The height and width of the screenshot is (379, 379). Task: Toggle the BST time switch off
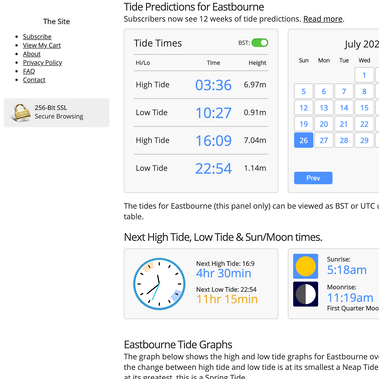coord(260,43)
